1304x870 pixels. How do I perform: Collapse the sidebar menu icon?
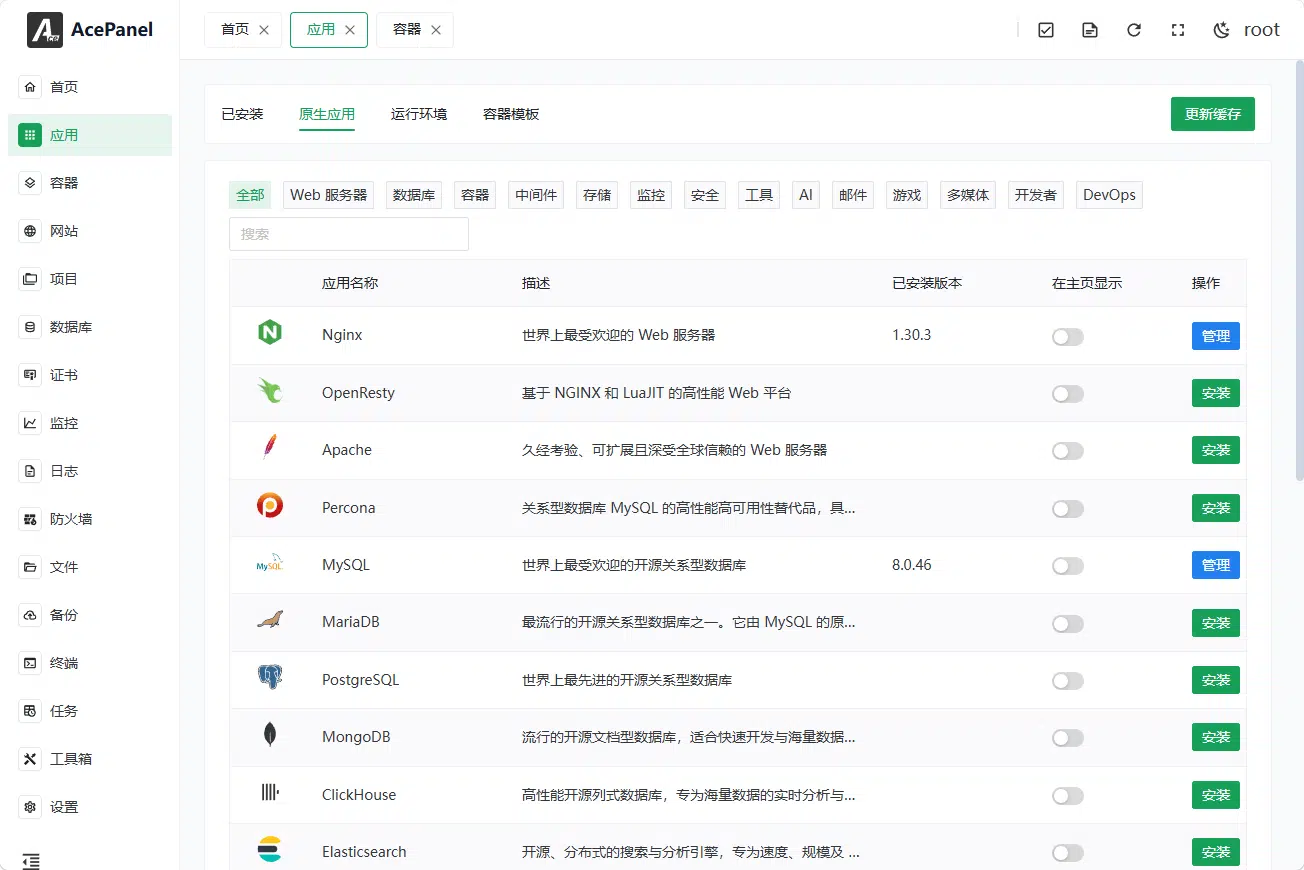[31, 861]
